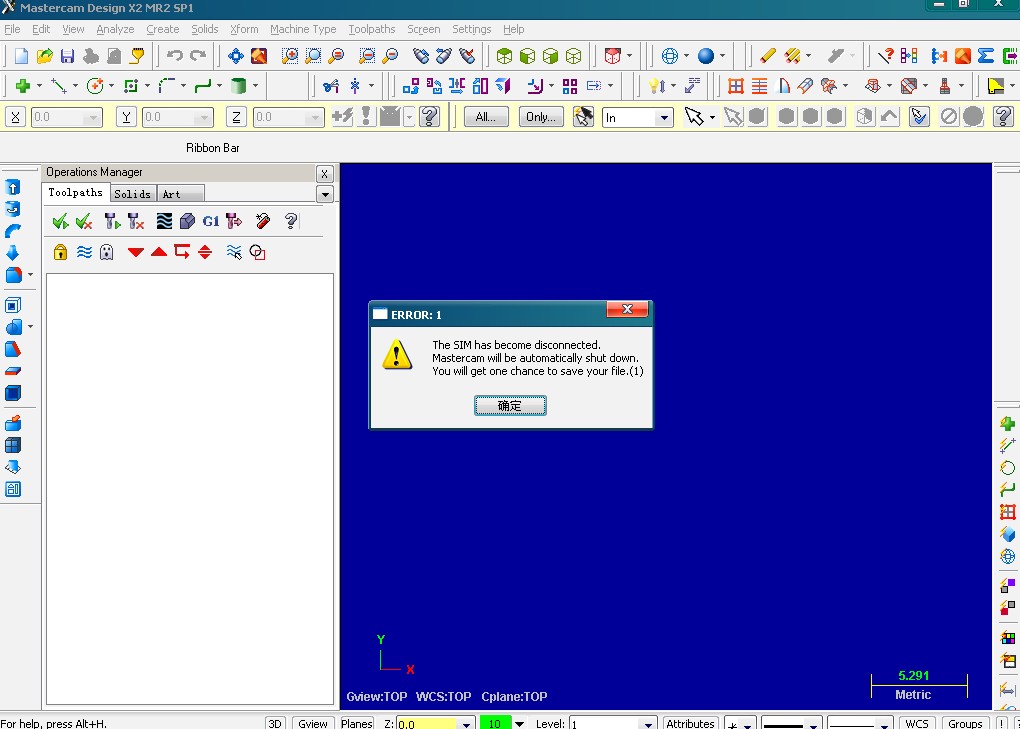This screenshot has width=1020, height=729.
Task: Open the File menu
Action: pos(12,29)
